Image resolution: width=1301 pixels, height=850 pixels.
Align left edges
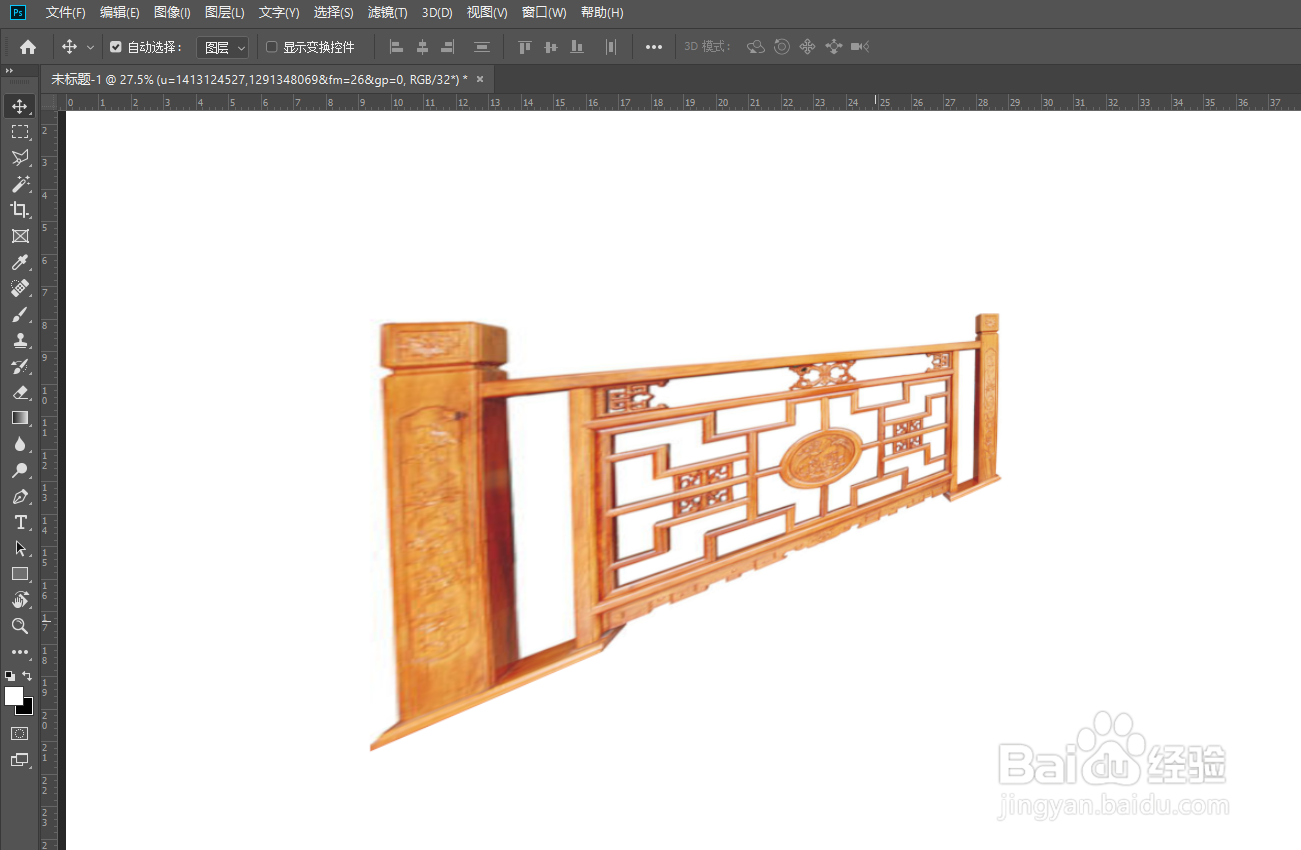click(x=396, y=47)
